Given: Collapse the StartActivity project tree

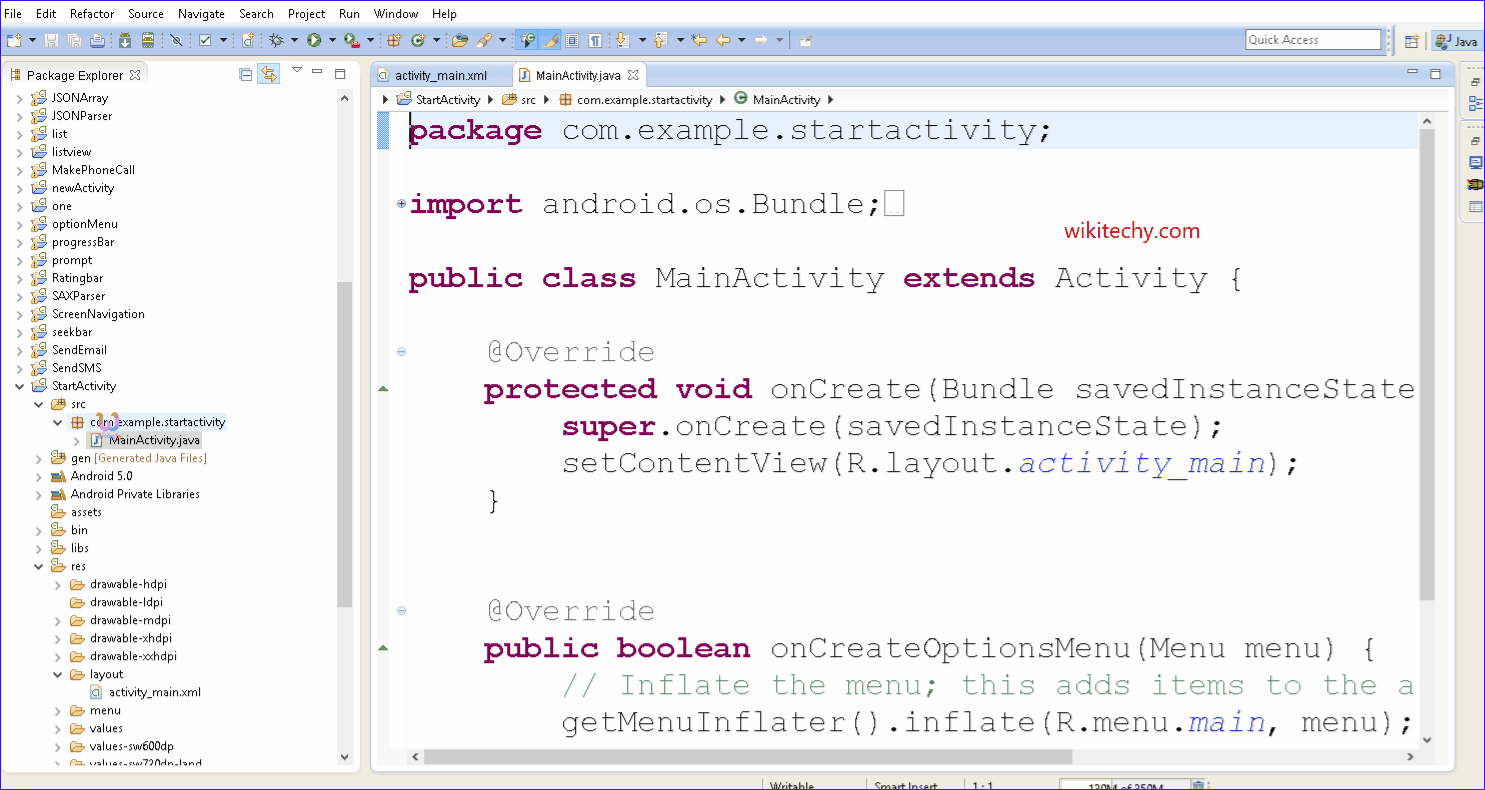Looking at the screenshot, I should click(20, 385).
